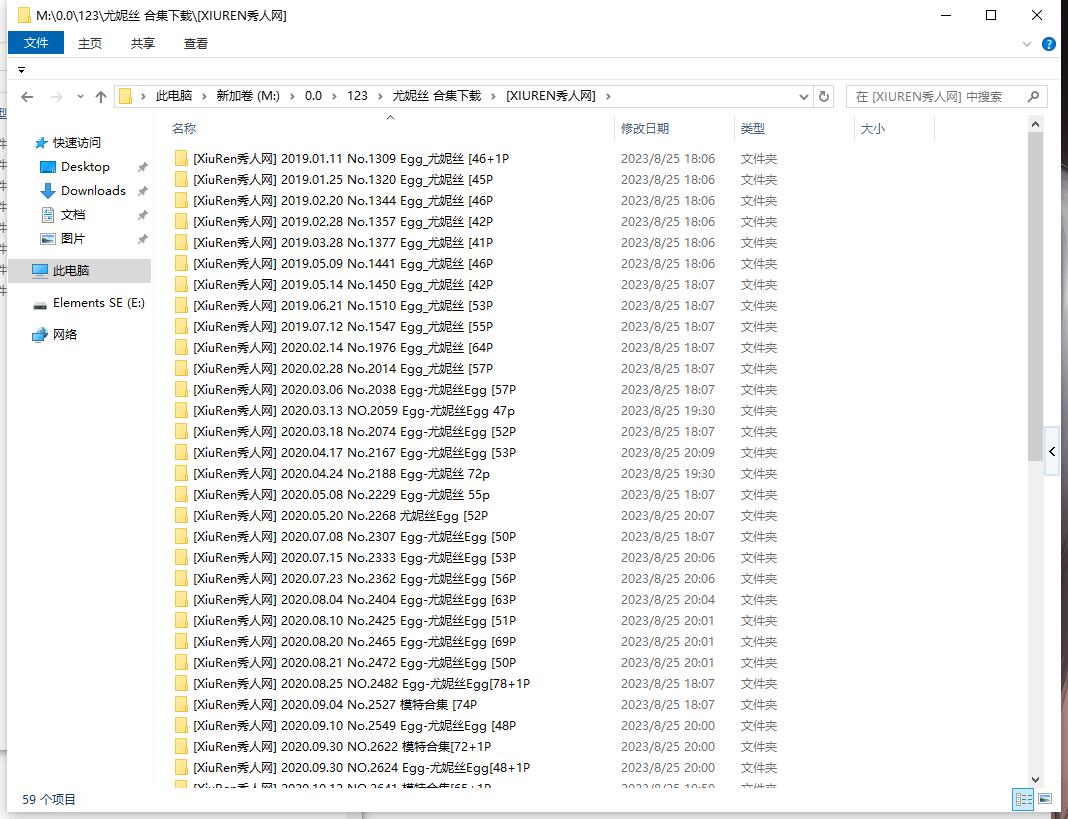Select folder 2020.08.04 No.2404 [63P
The image size is (1068, 819).
354,600
